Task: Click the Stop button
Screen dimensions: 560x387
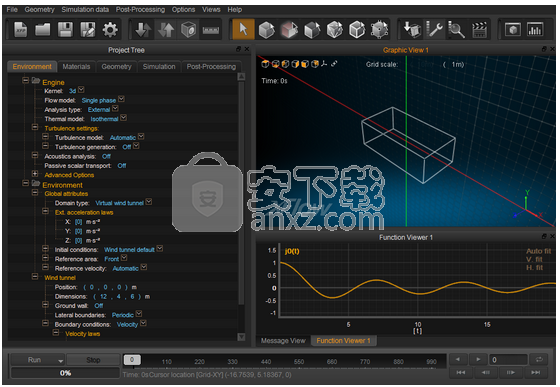Action: (x=93, y=360)
